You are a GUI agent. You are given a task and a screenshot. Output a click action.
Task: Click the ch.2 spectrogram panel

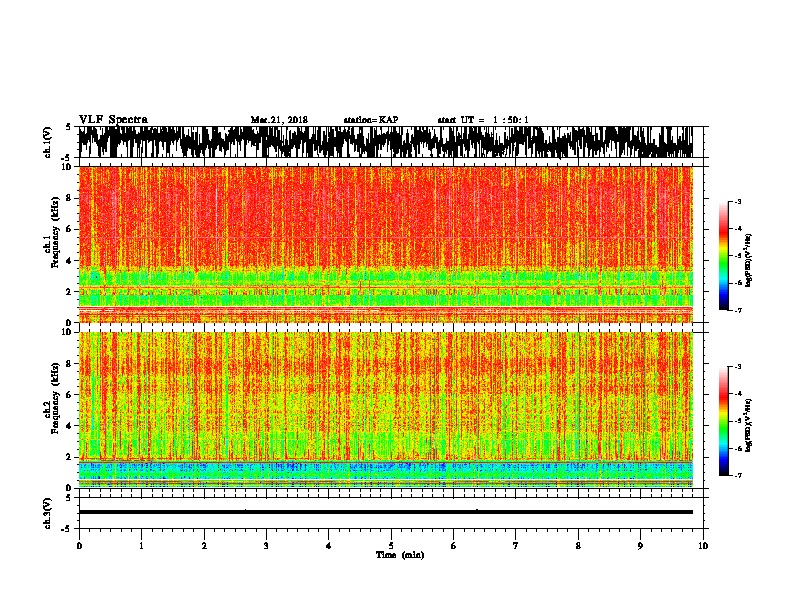[x=386, y=410]
